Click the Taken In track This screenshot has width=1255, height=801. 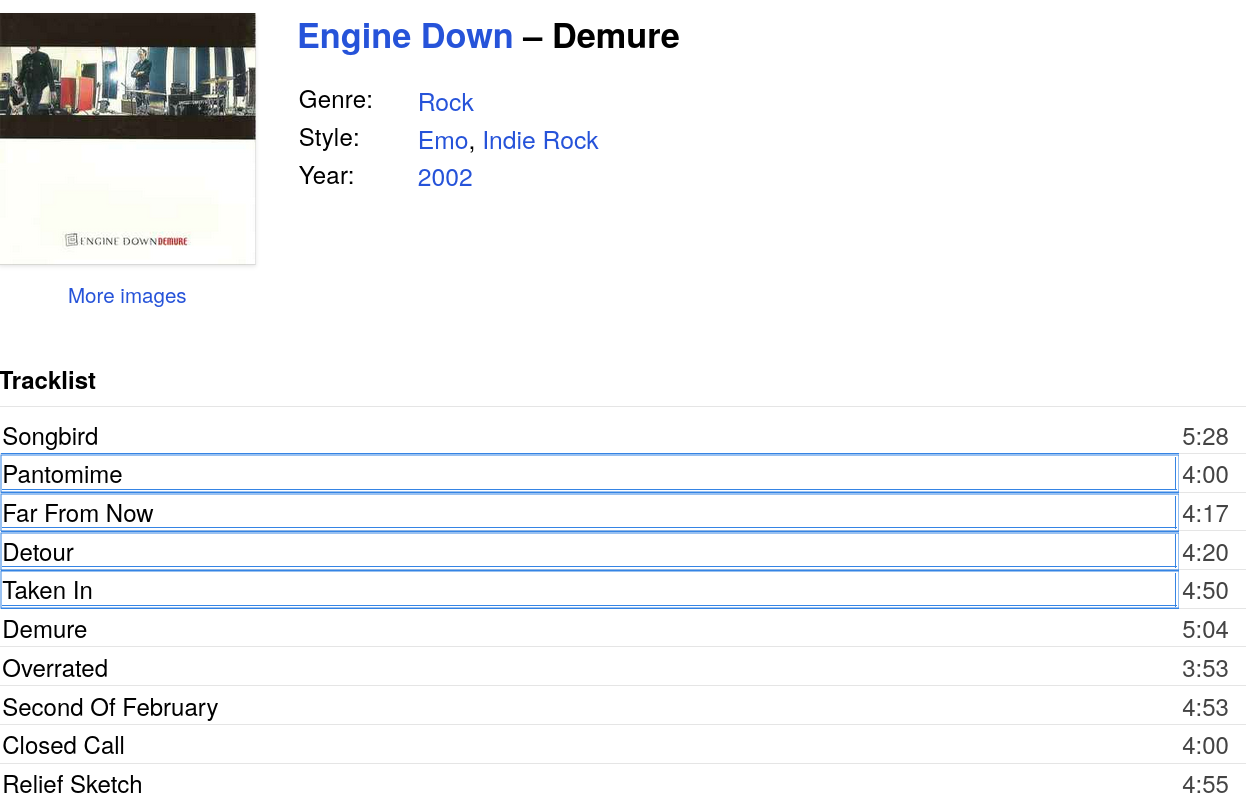coord(48,591)
